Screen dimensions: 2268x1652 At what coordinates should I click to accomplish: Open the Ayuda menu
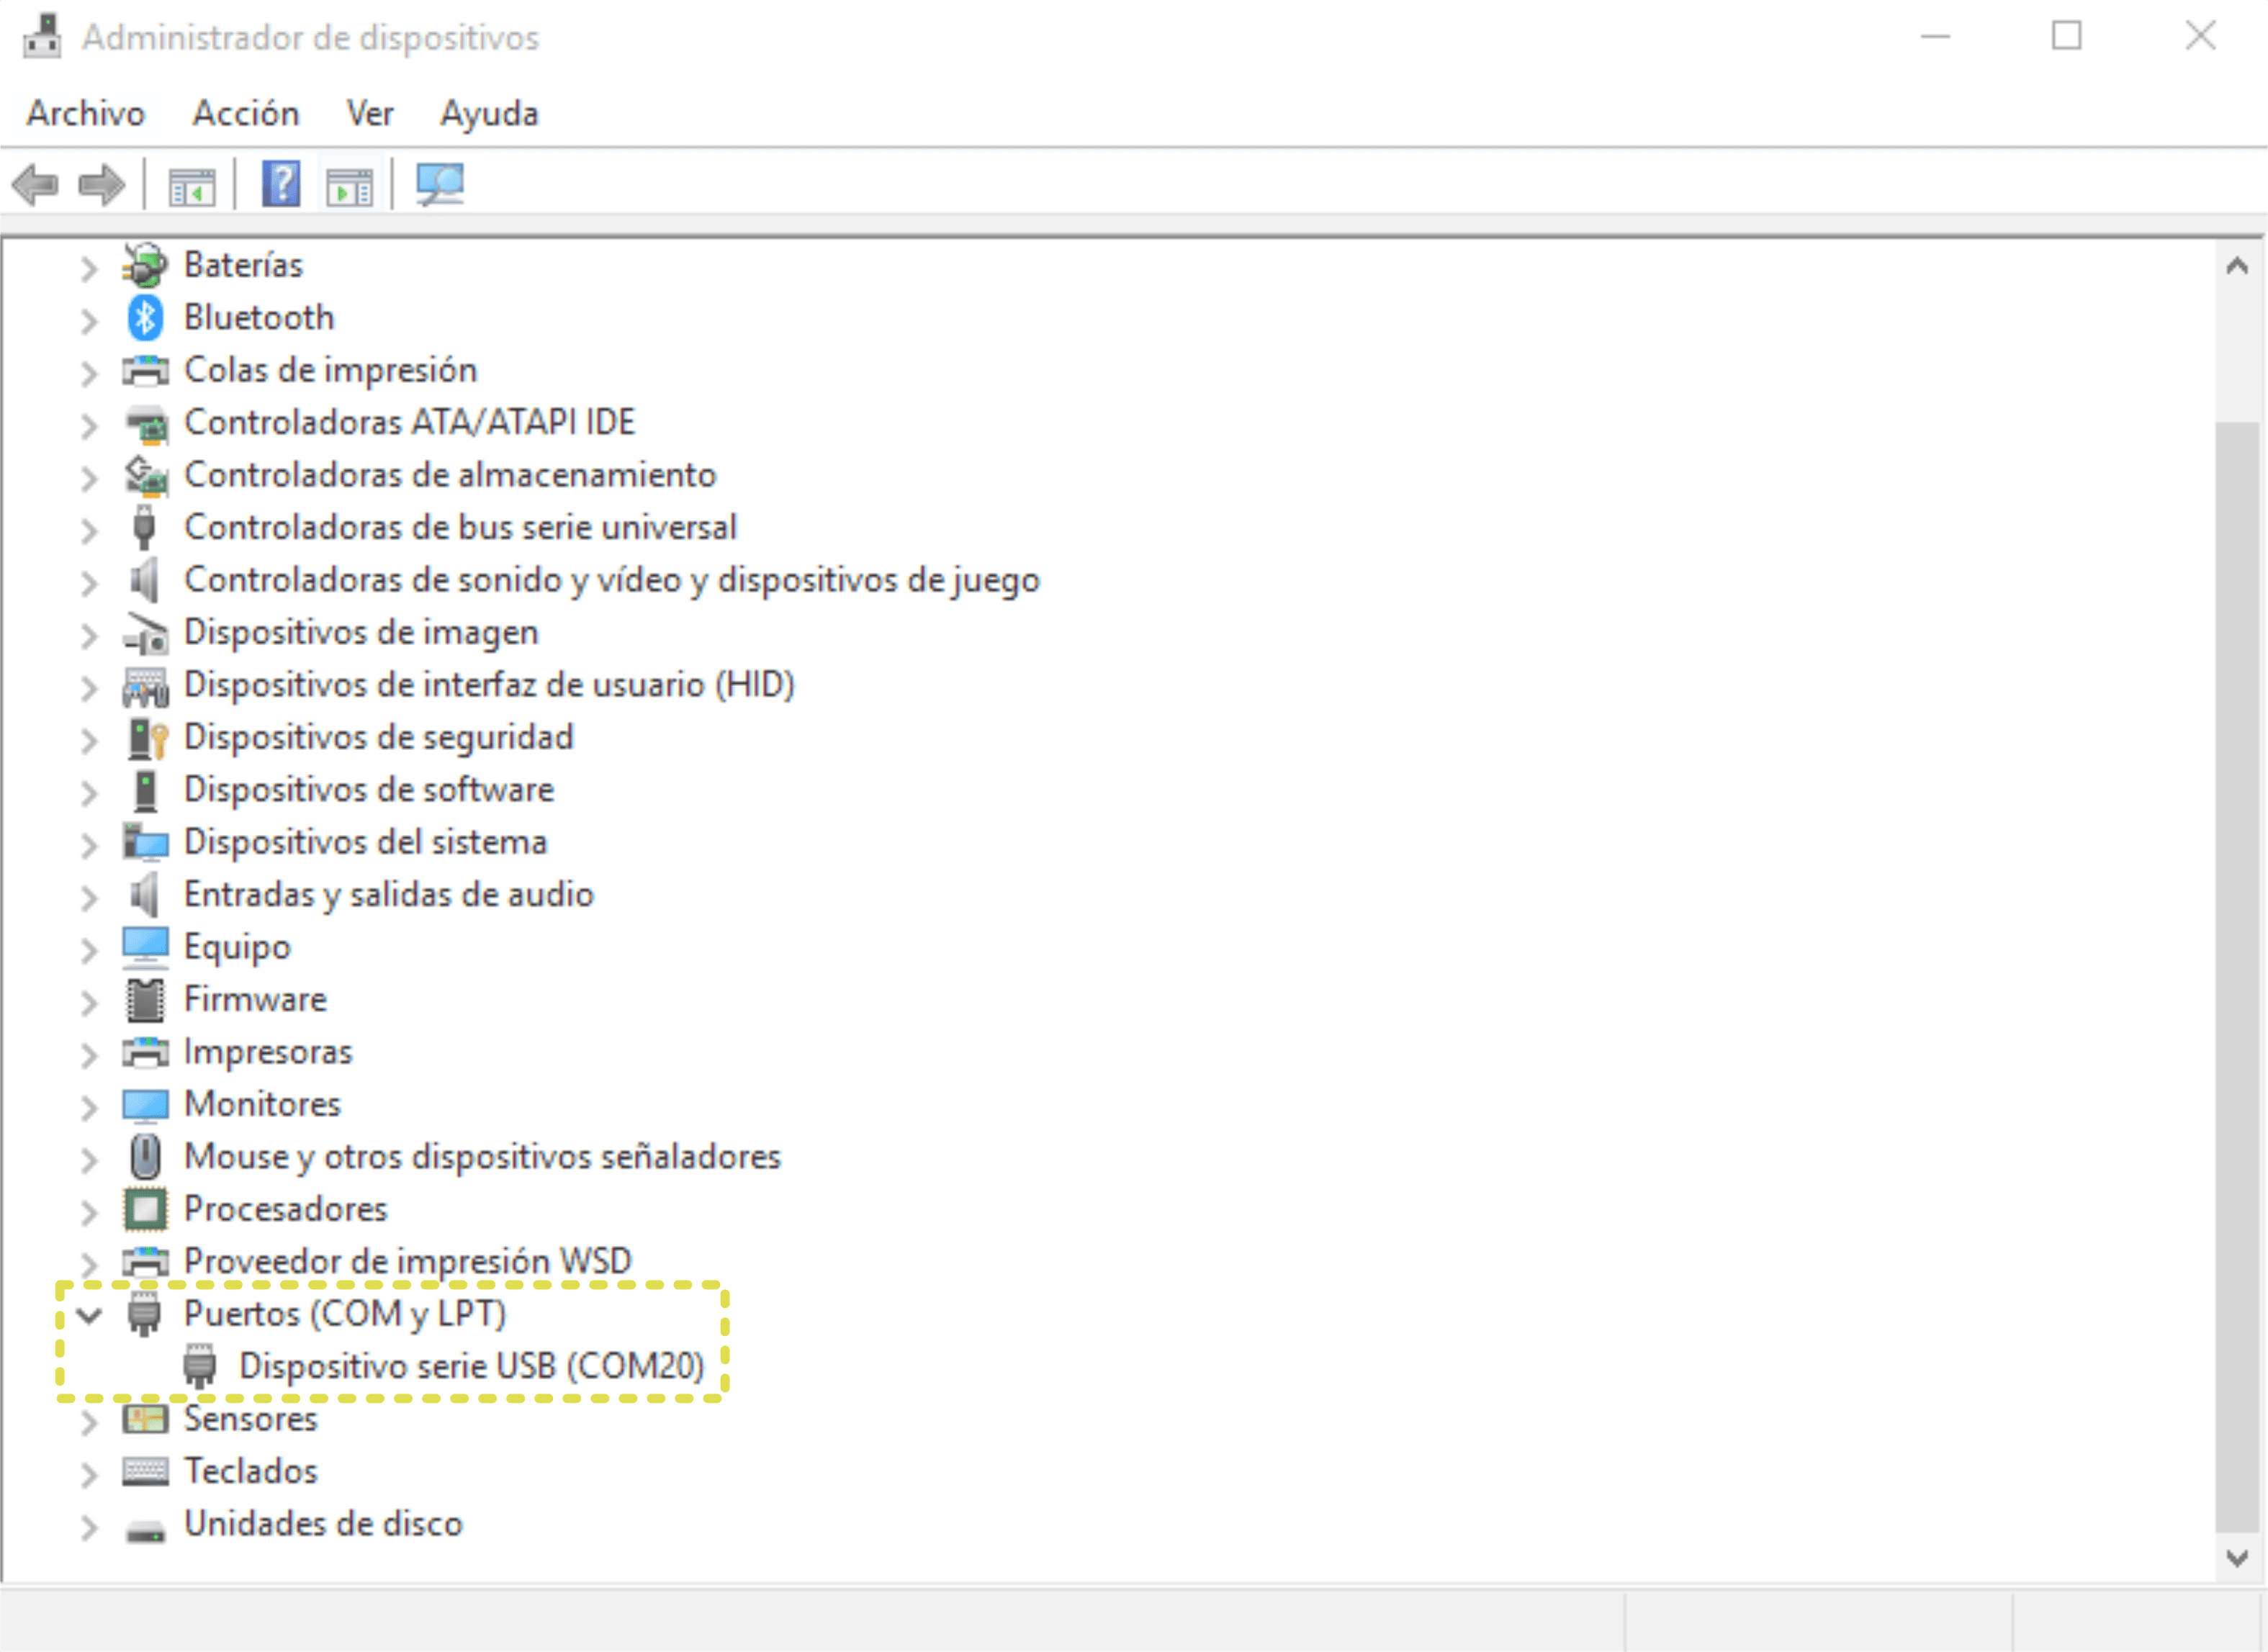pyautogui.click(x=489, y=115)
